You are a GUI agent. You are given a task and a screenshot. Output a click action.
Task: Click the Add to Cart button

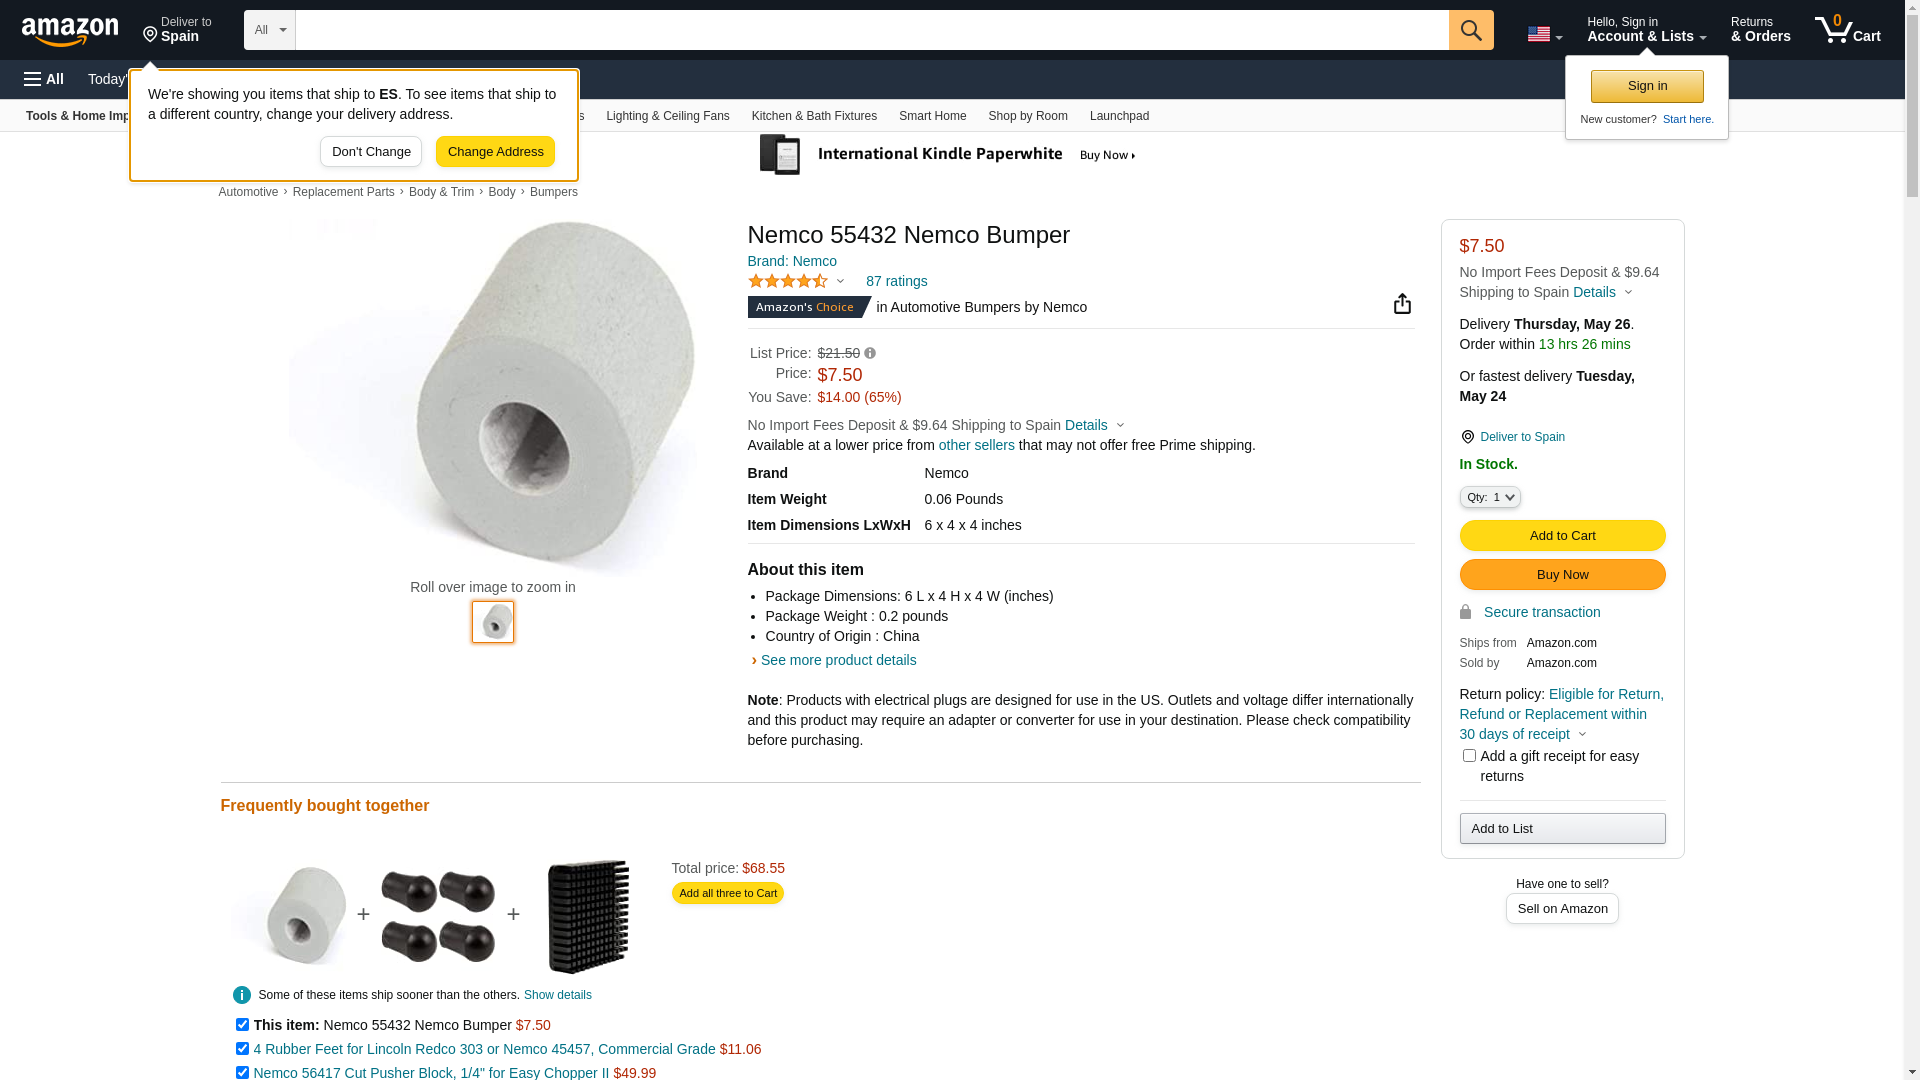point(1562,536)
